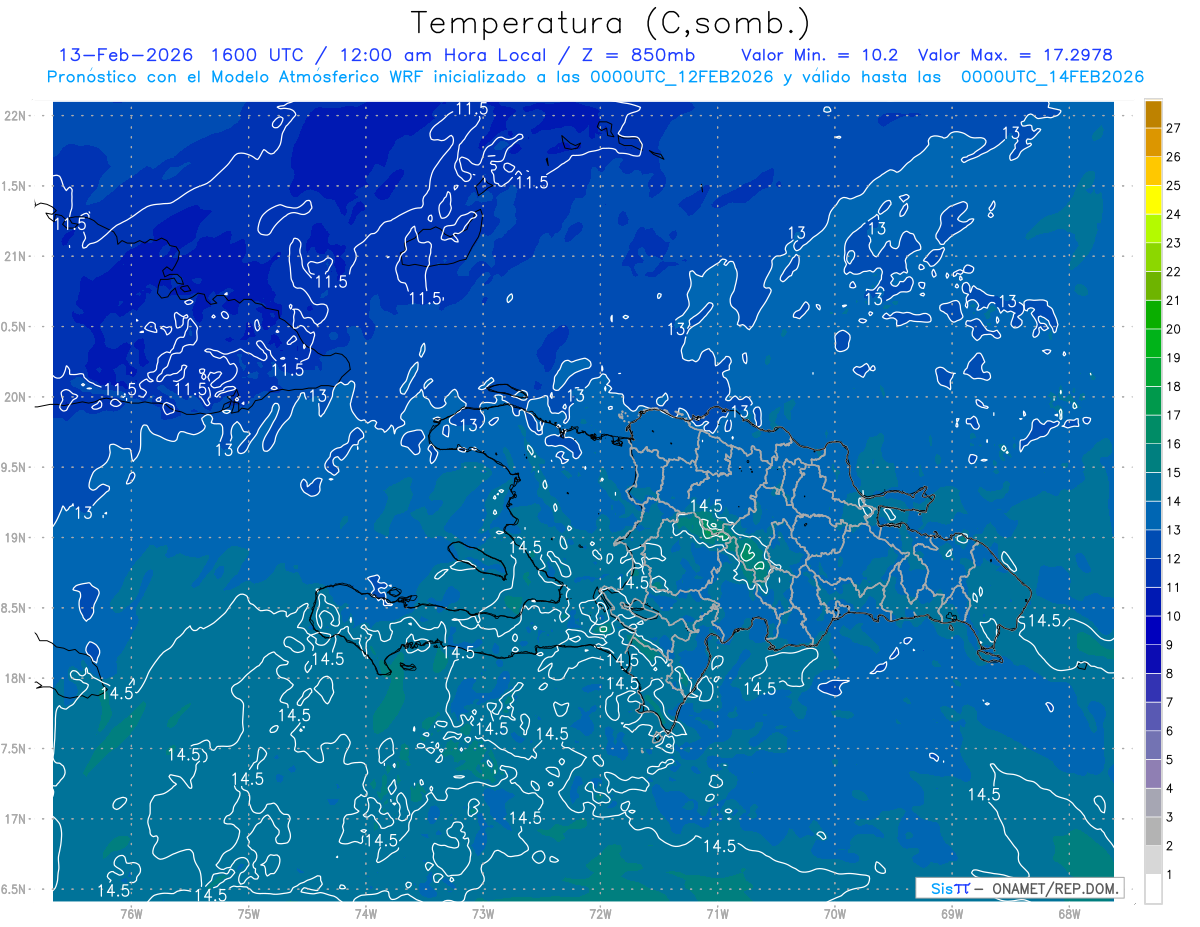Click the '20' value on the color scale
The width and height of the screenshot is (1200, 927).
1173,329
